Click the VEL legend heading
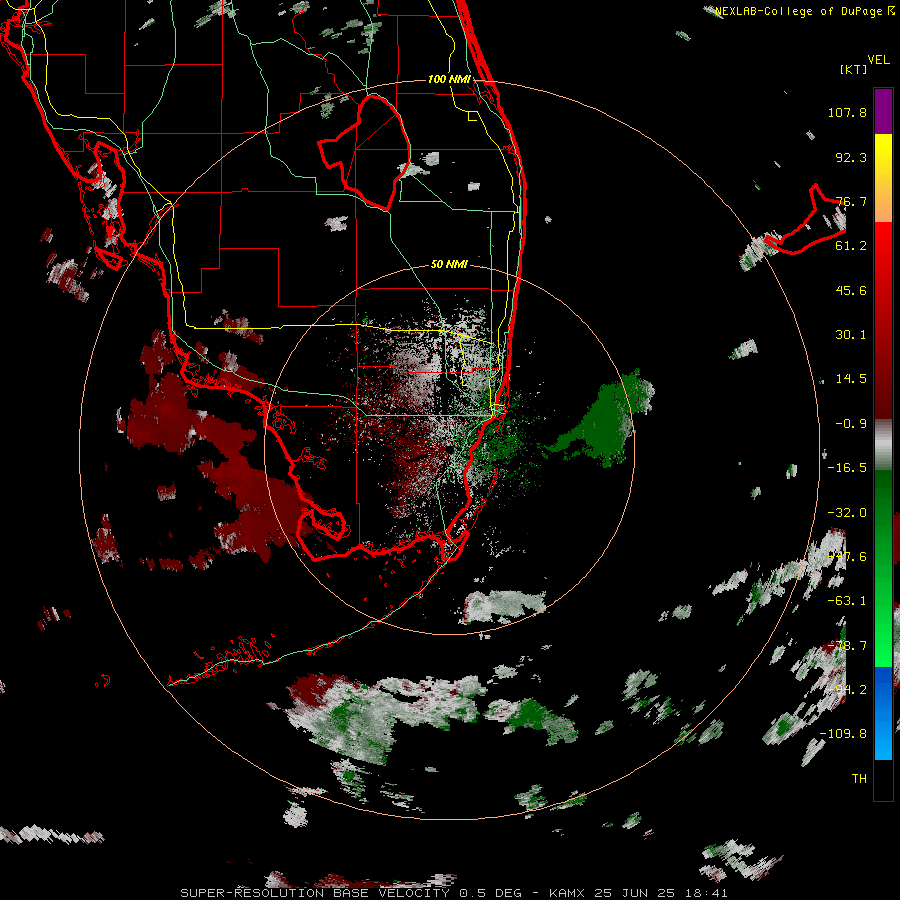Screen dimensions: 900x900 point(878,60)
